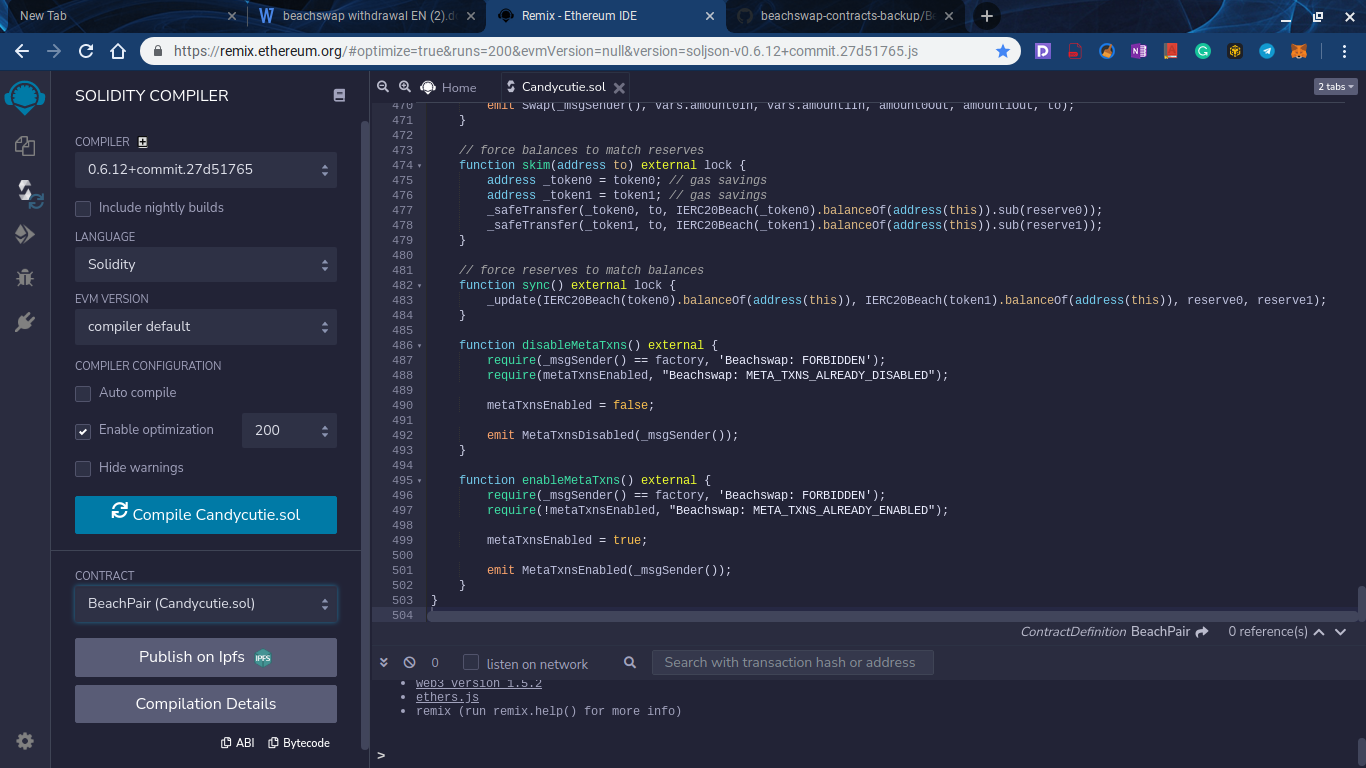Collapse enableMetaTxns fold arrow at line 495

pos(420,481)
